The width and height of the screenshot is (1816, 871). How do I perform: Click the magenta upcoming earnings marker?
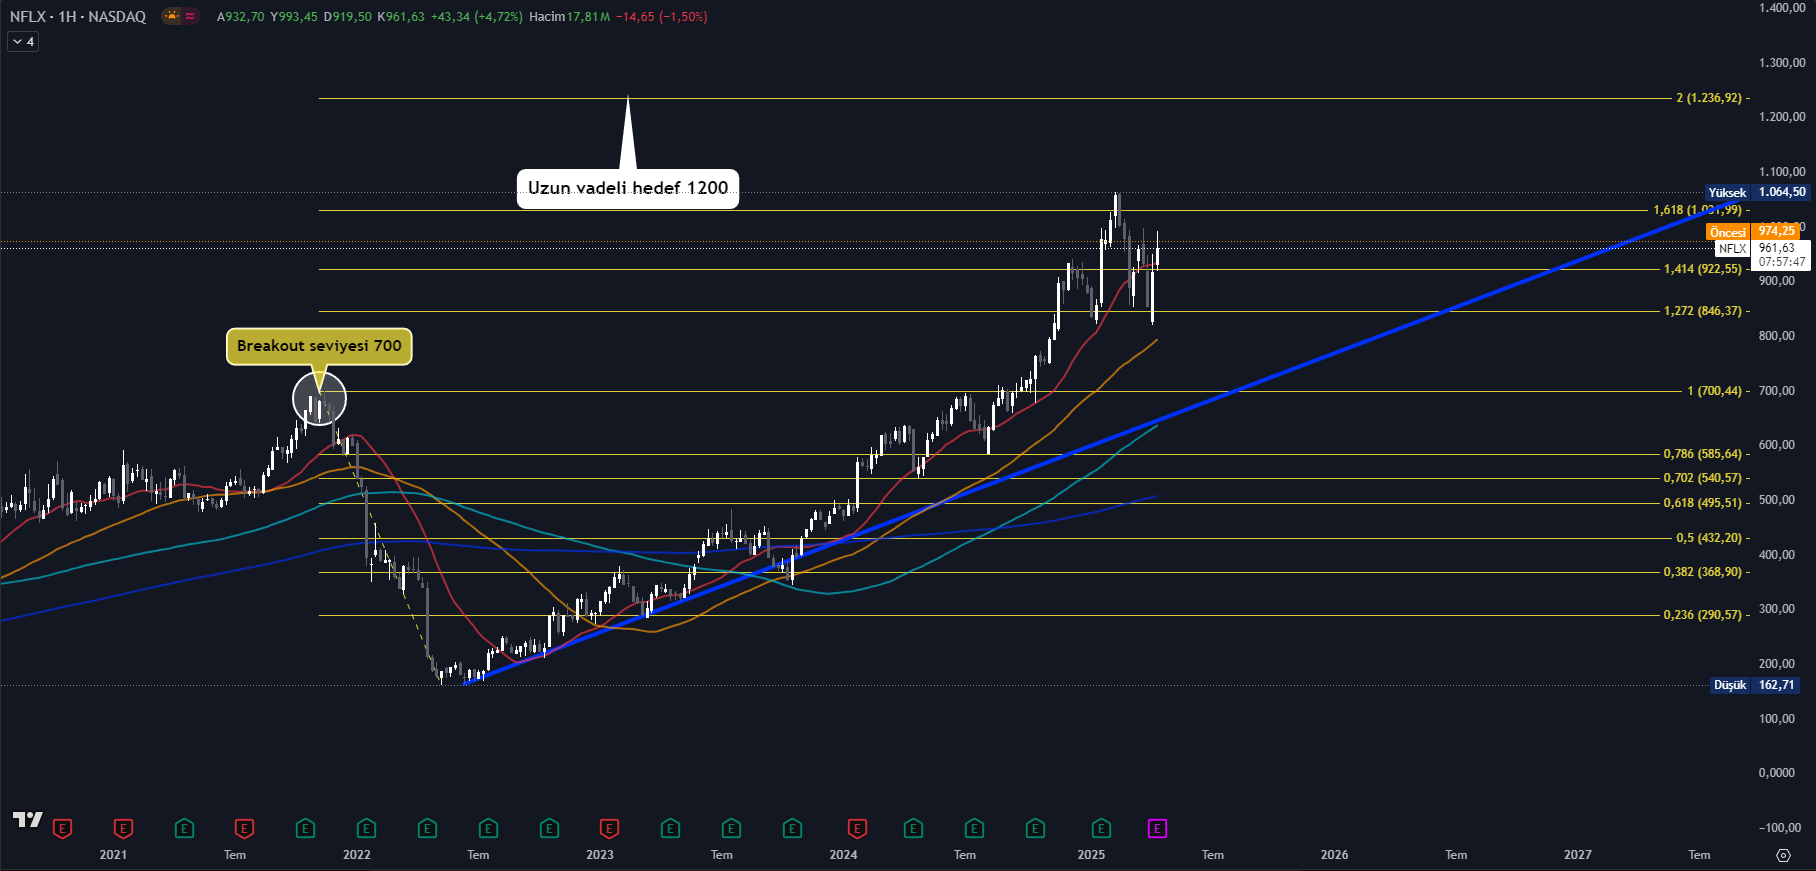(1157, 828)
